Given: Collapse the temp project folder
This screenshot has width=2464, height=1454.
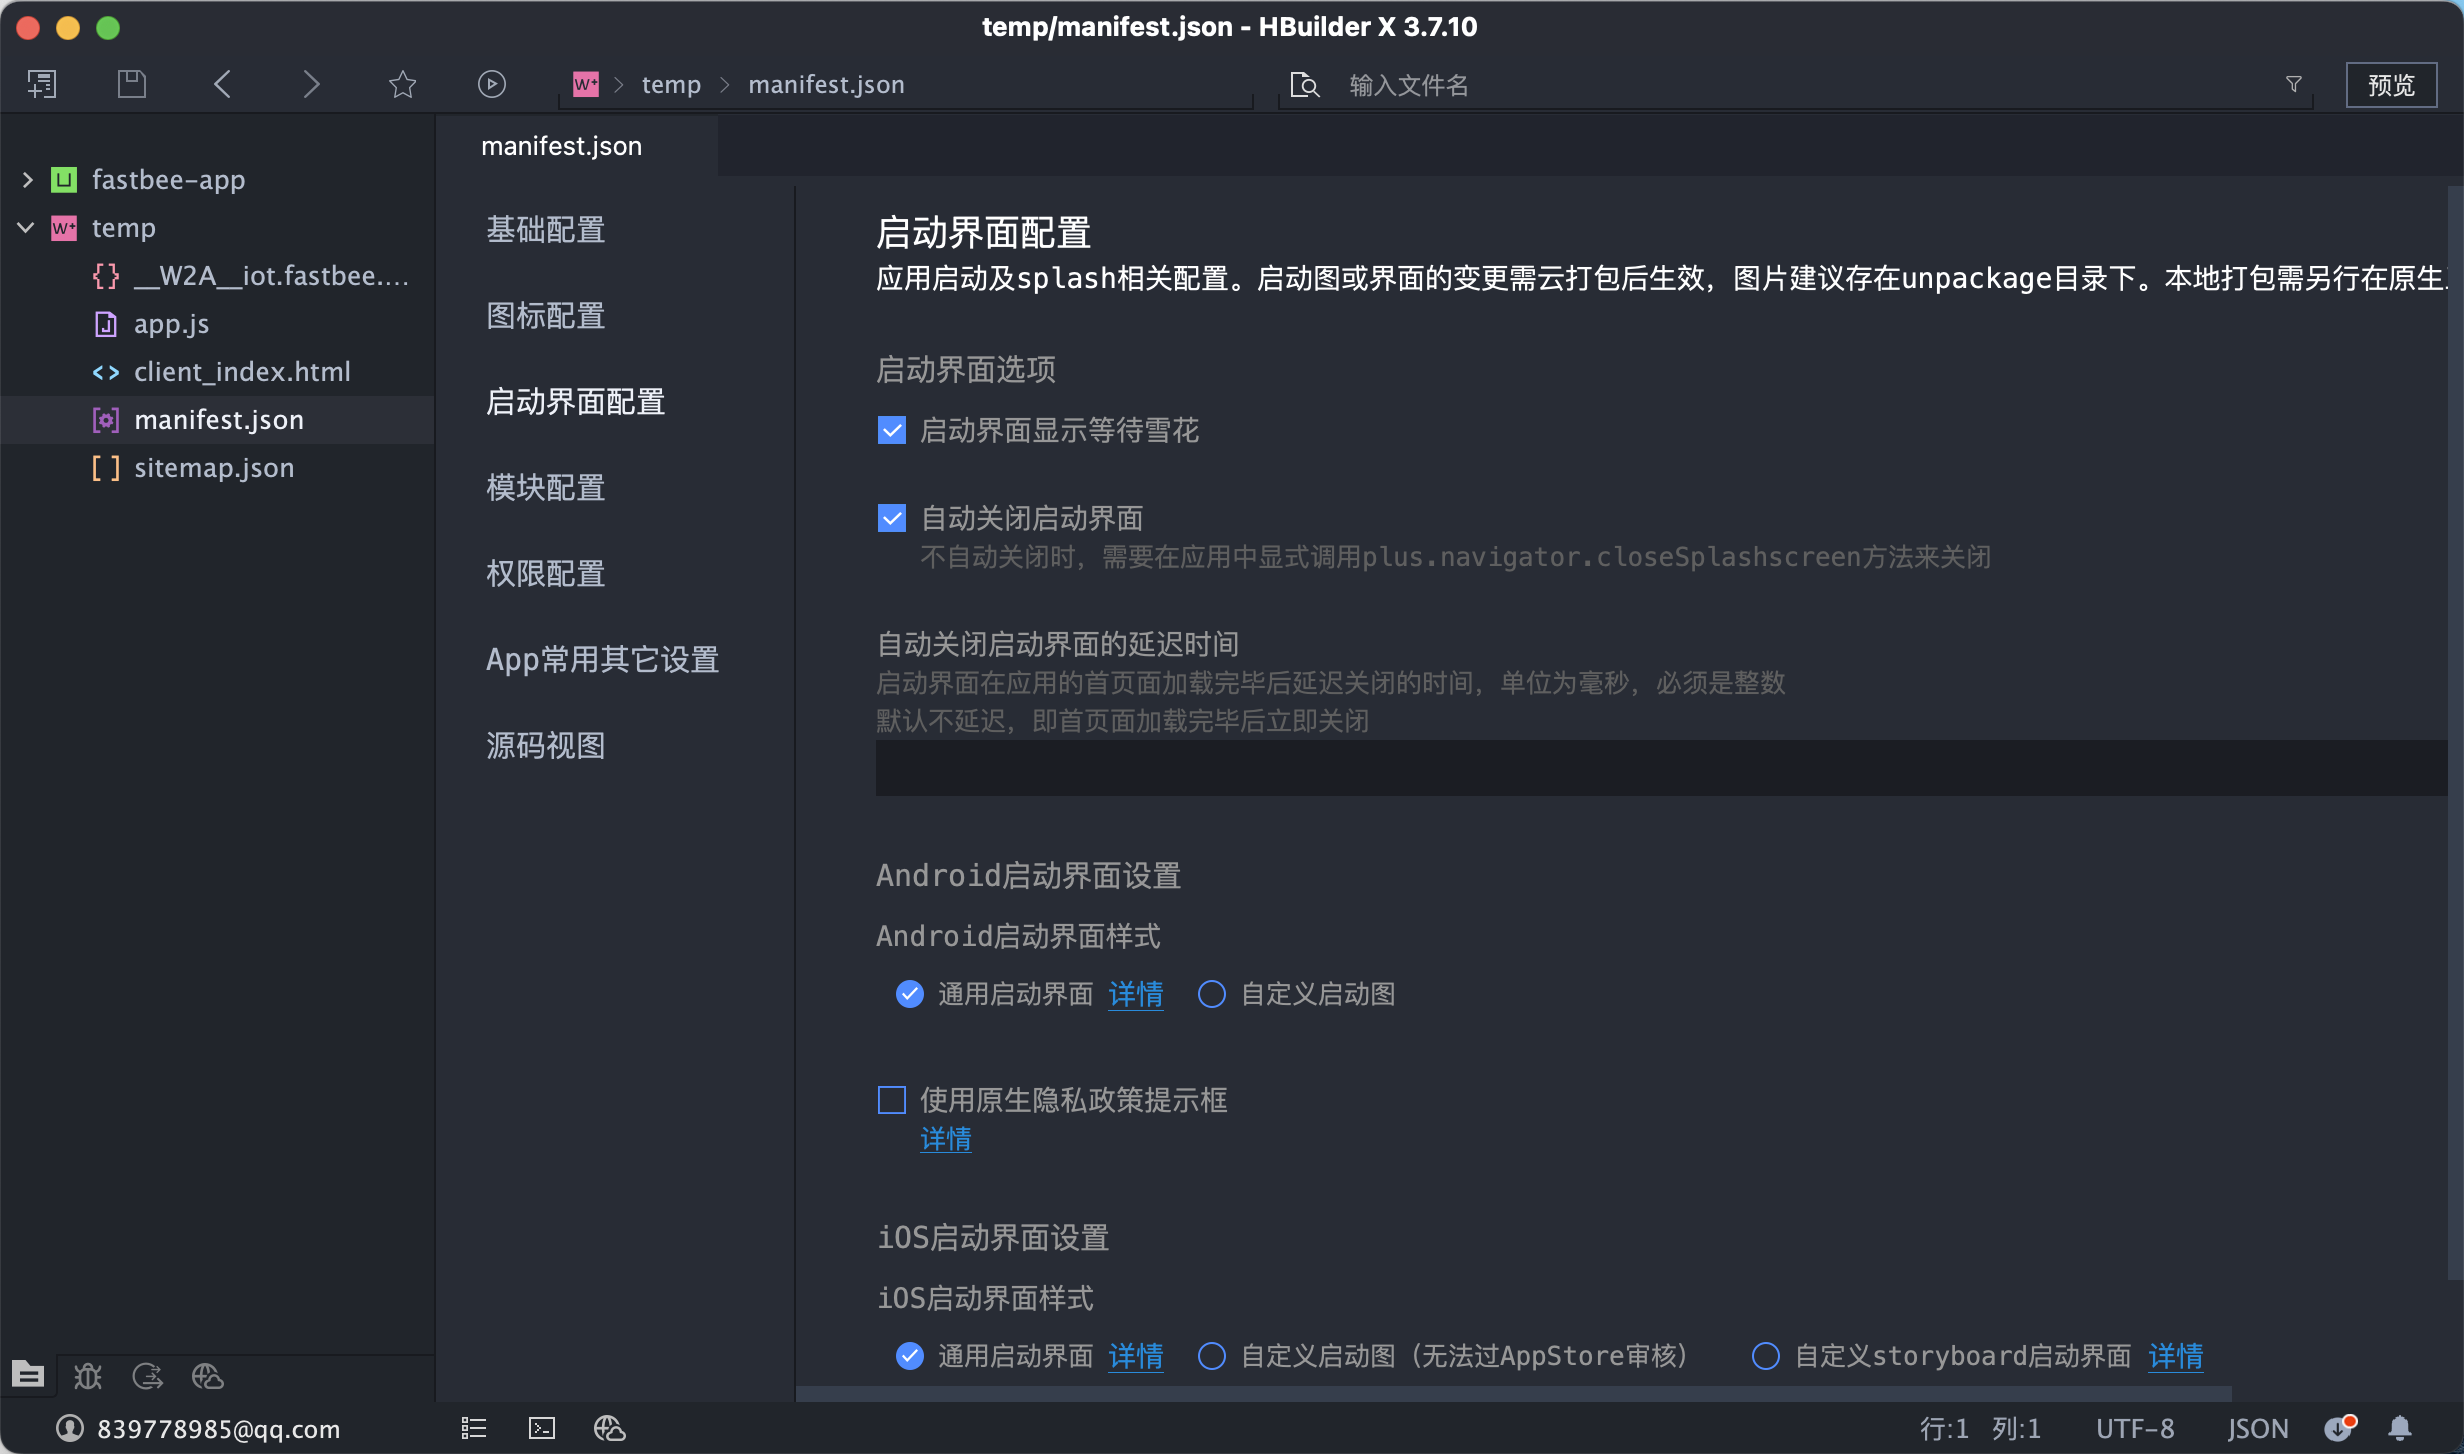Looking at the screenshot, I should point(27,228).
